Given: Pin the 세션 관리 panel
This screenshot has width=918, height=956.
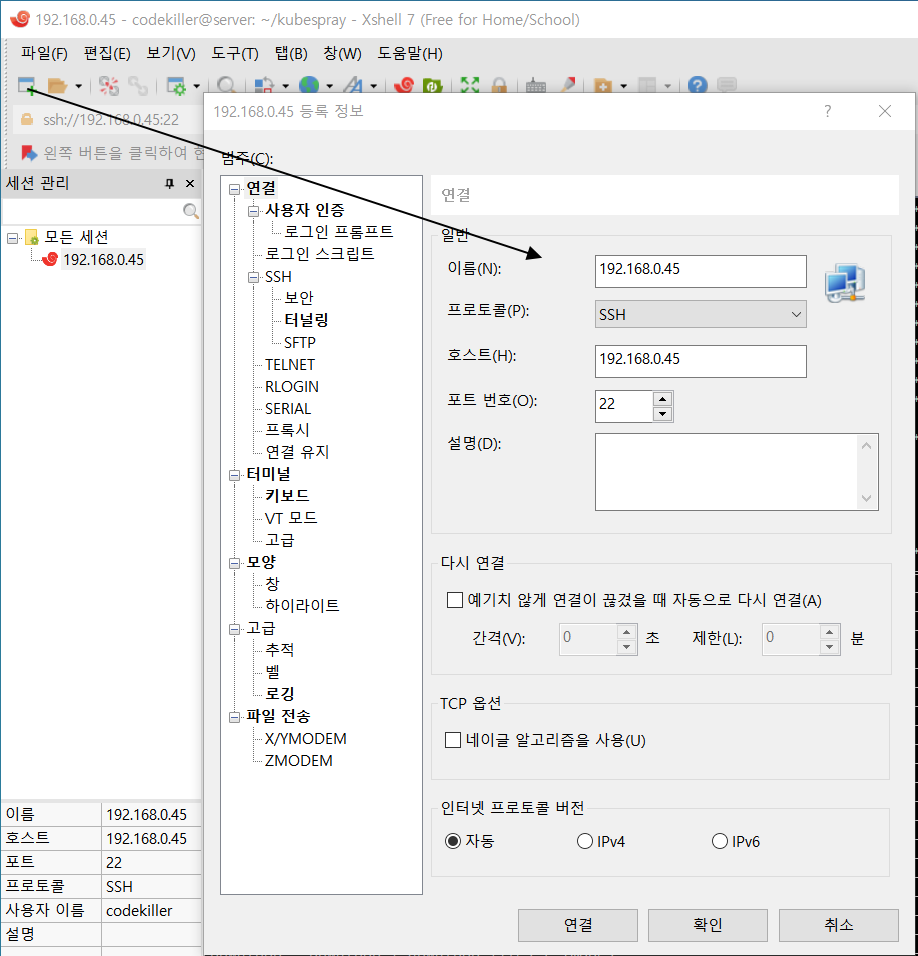Looking at the screenshot, I should coord(168,183).
